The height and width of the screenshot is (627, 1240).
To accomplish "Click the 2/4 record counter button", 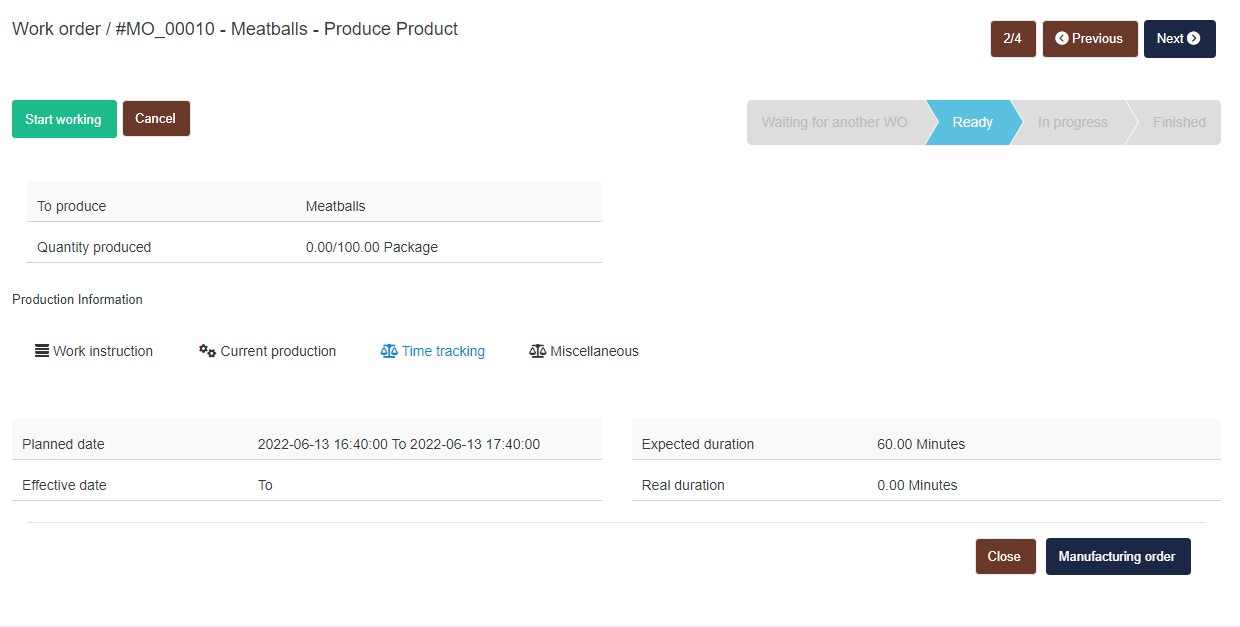I will click(1013, 39).
